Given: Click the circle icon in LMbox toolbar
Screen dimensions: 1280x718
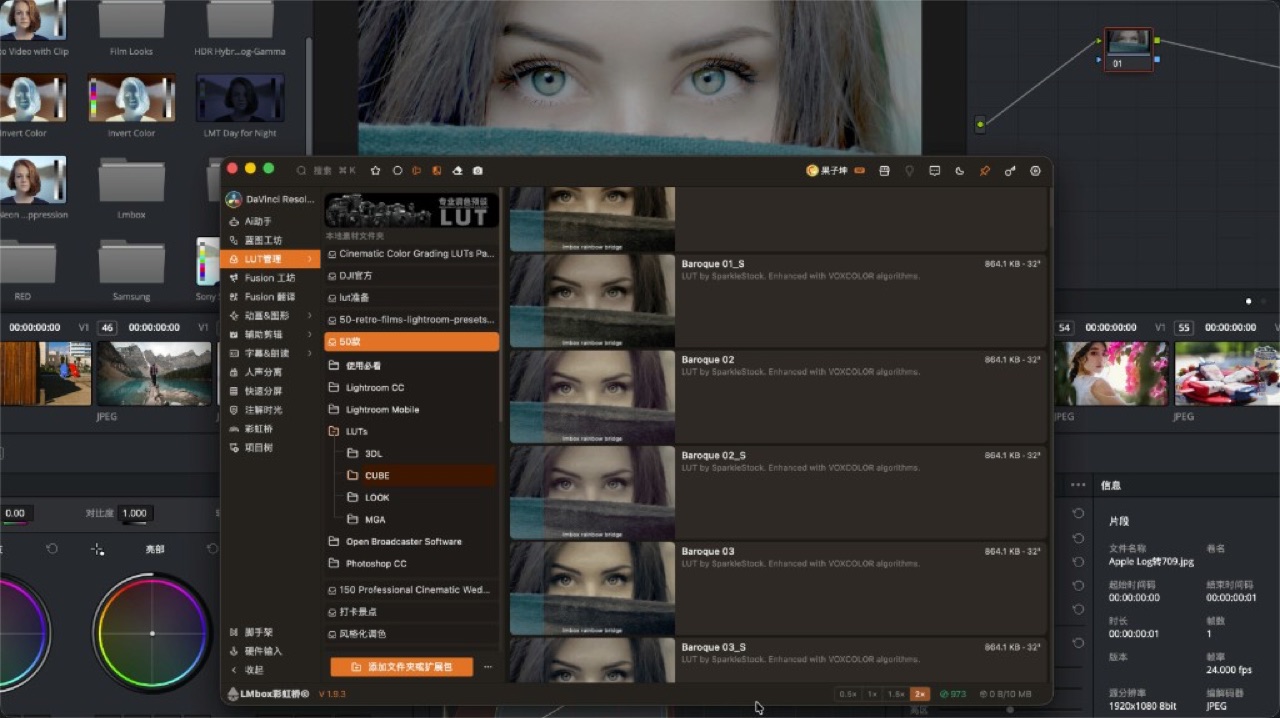Looking at the screenshot, I should click(x=397, y=171).
